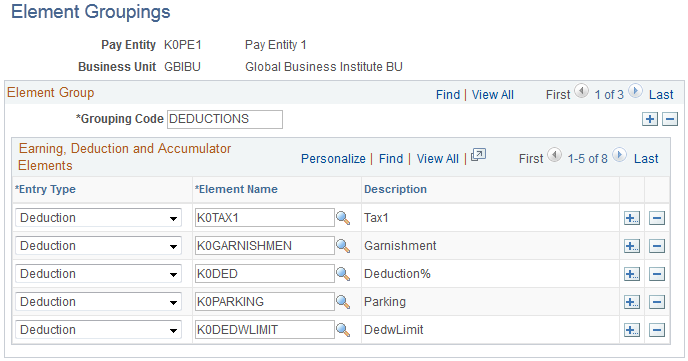Open Entry Type dropdown for K0DED

pyautogui.click(x=98, y=274)
